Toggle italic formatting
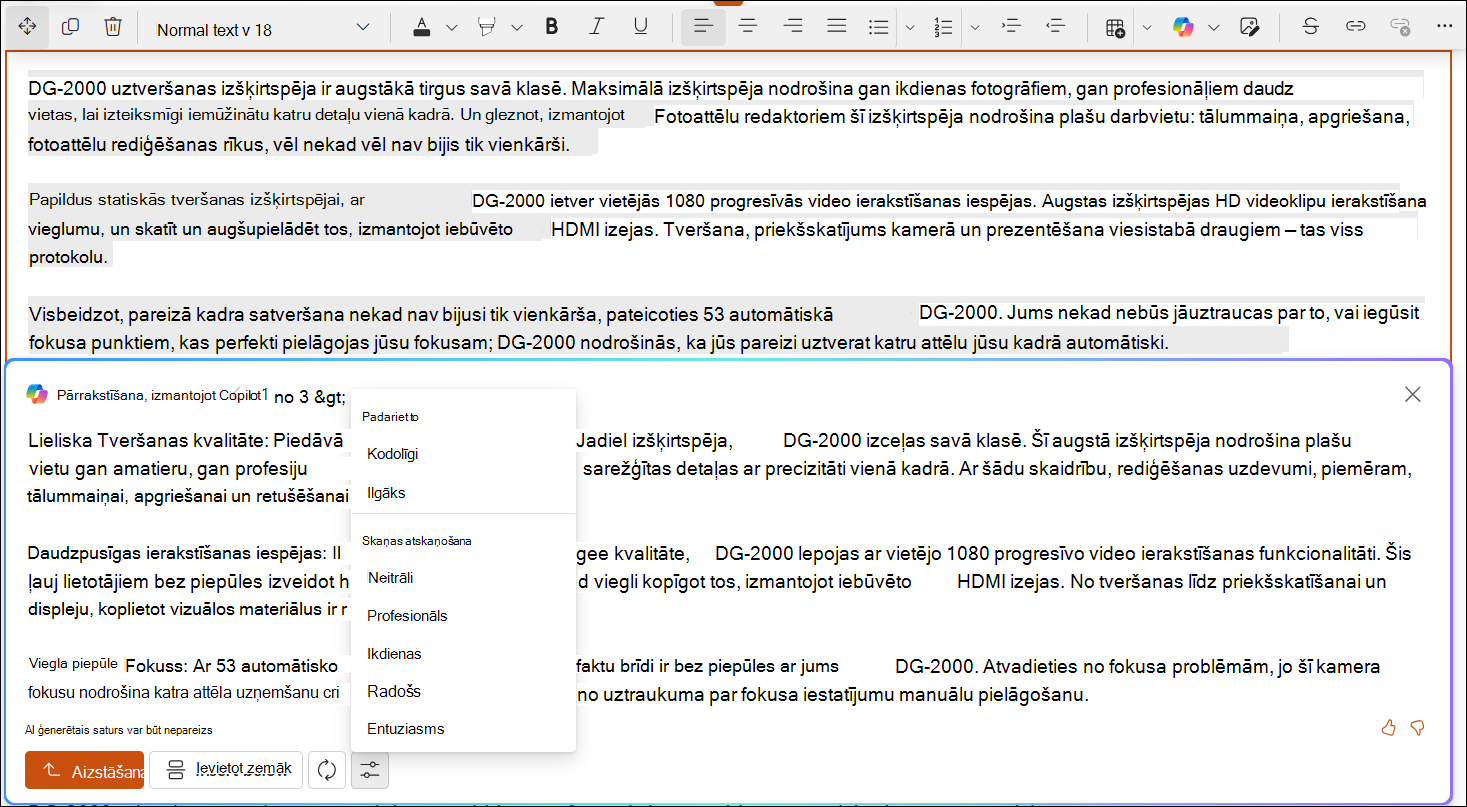Screen dimensions: 1467x807 pyautogui.click(x=597, y=27)
